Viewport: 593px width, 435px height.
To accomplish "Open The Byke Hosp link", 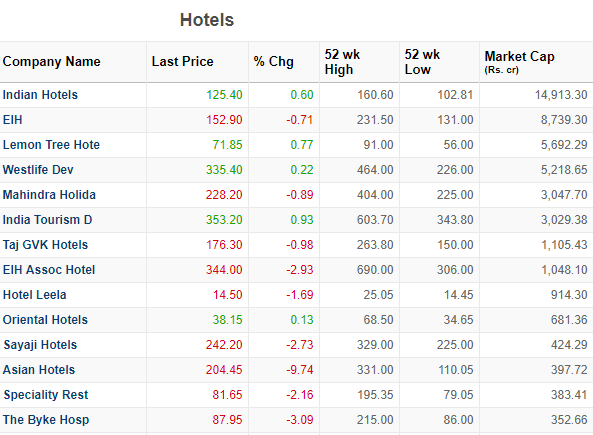I will tap(46, 419).
